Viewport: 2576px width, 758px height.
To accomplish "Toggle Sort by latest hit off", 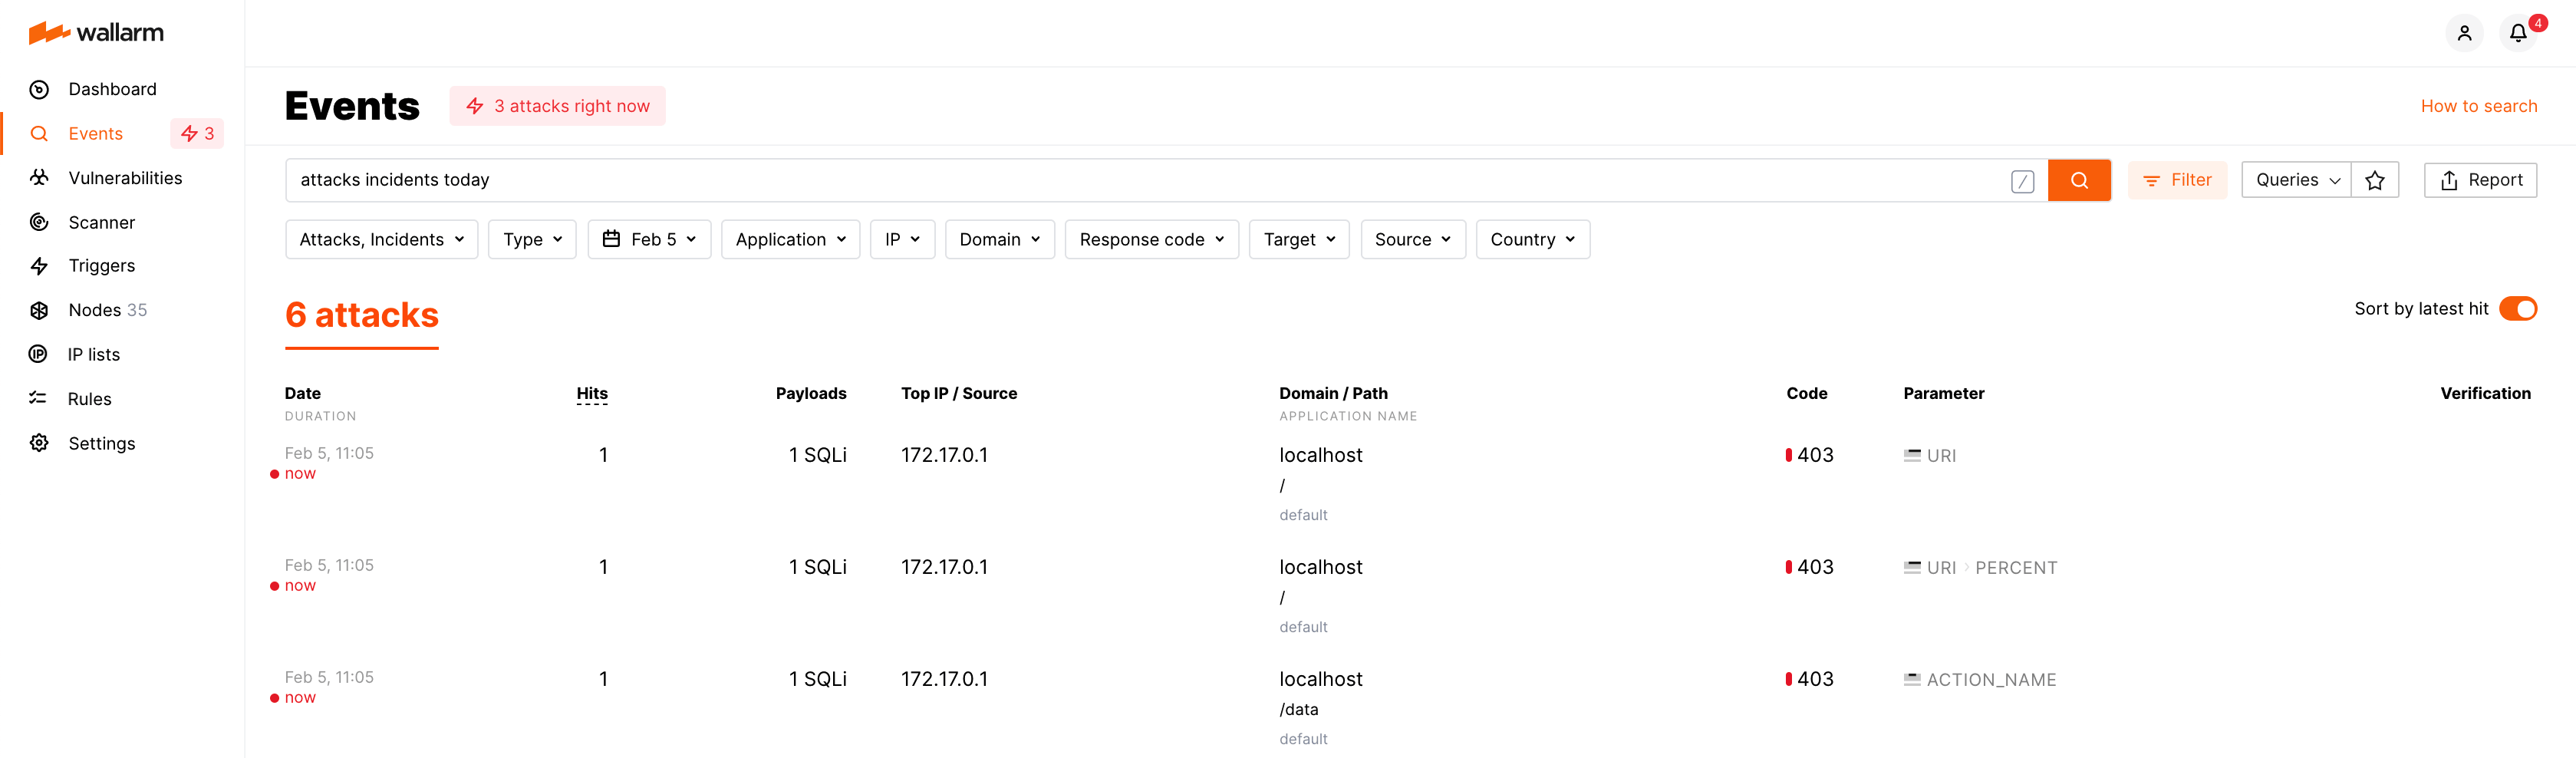I will coord(2516,308).
